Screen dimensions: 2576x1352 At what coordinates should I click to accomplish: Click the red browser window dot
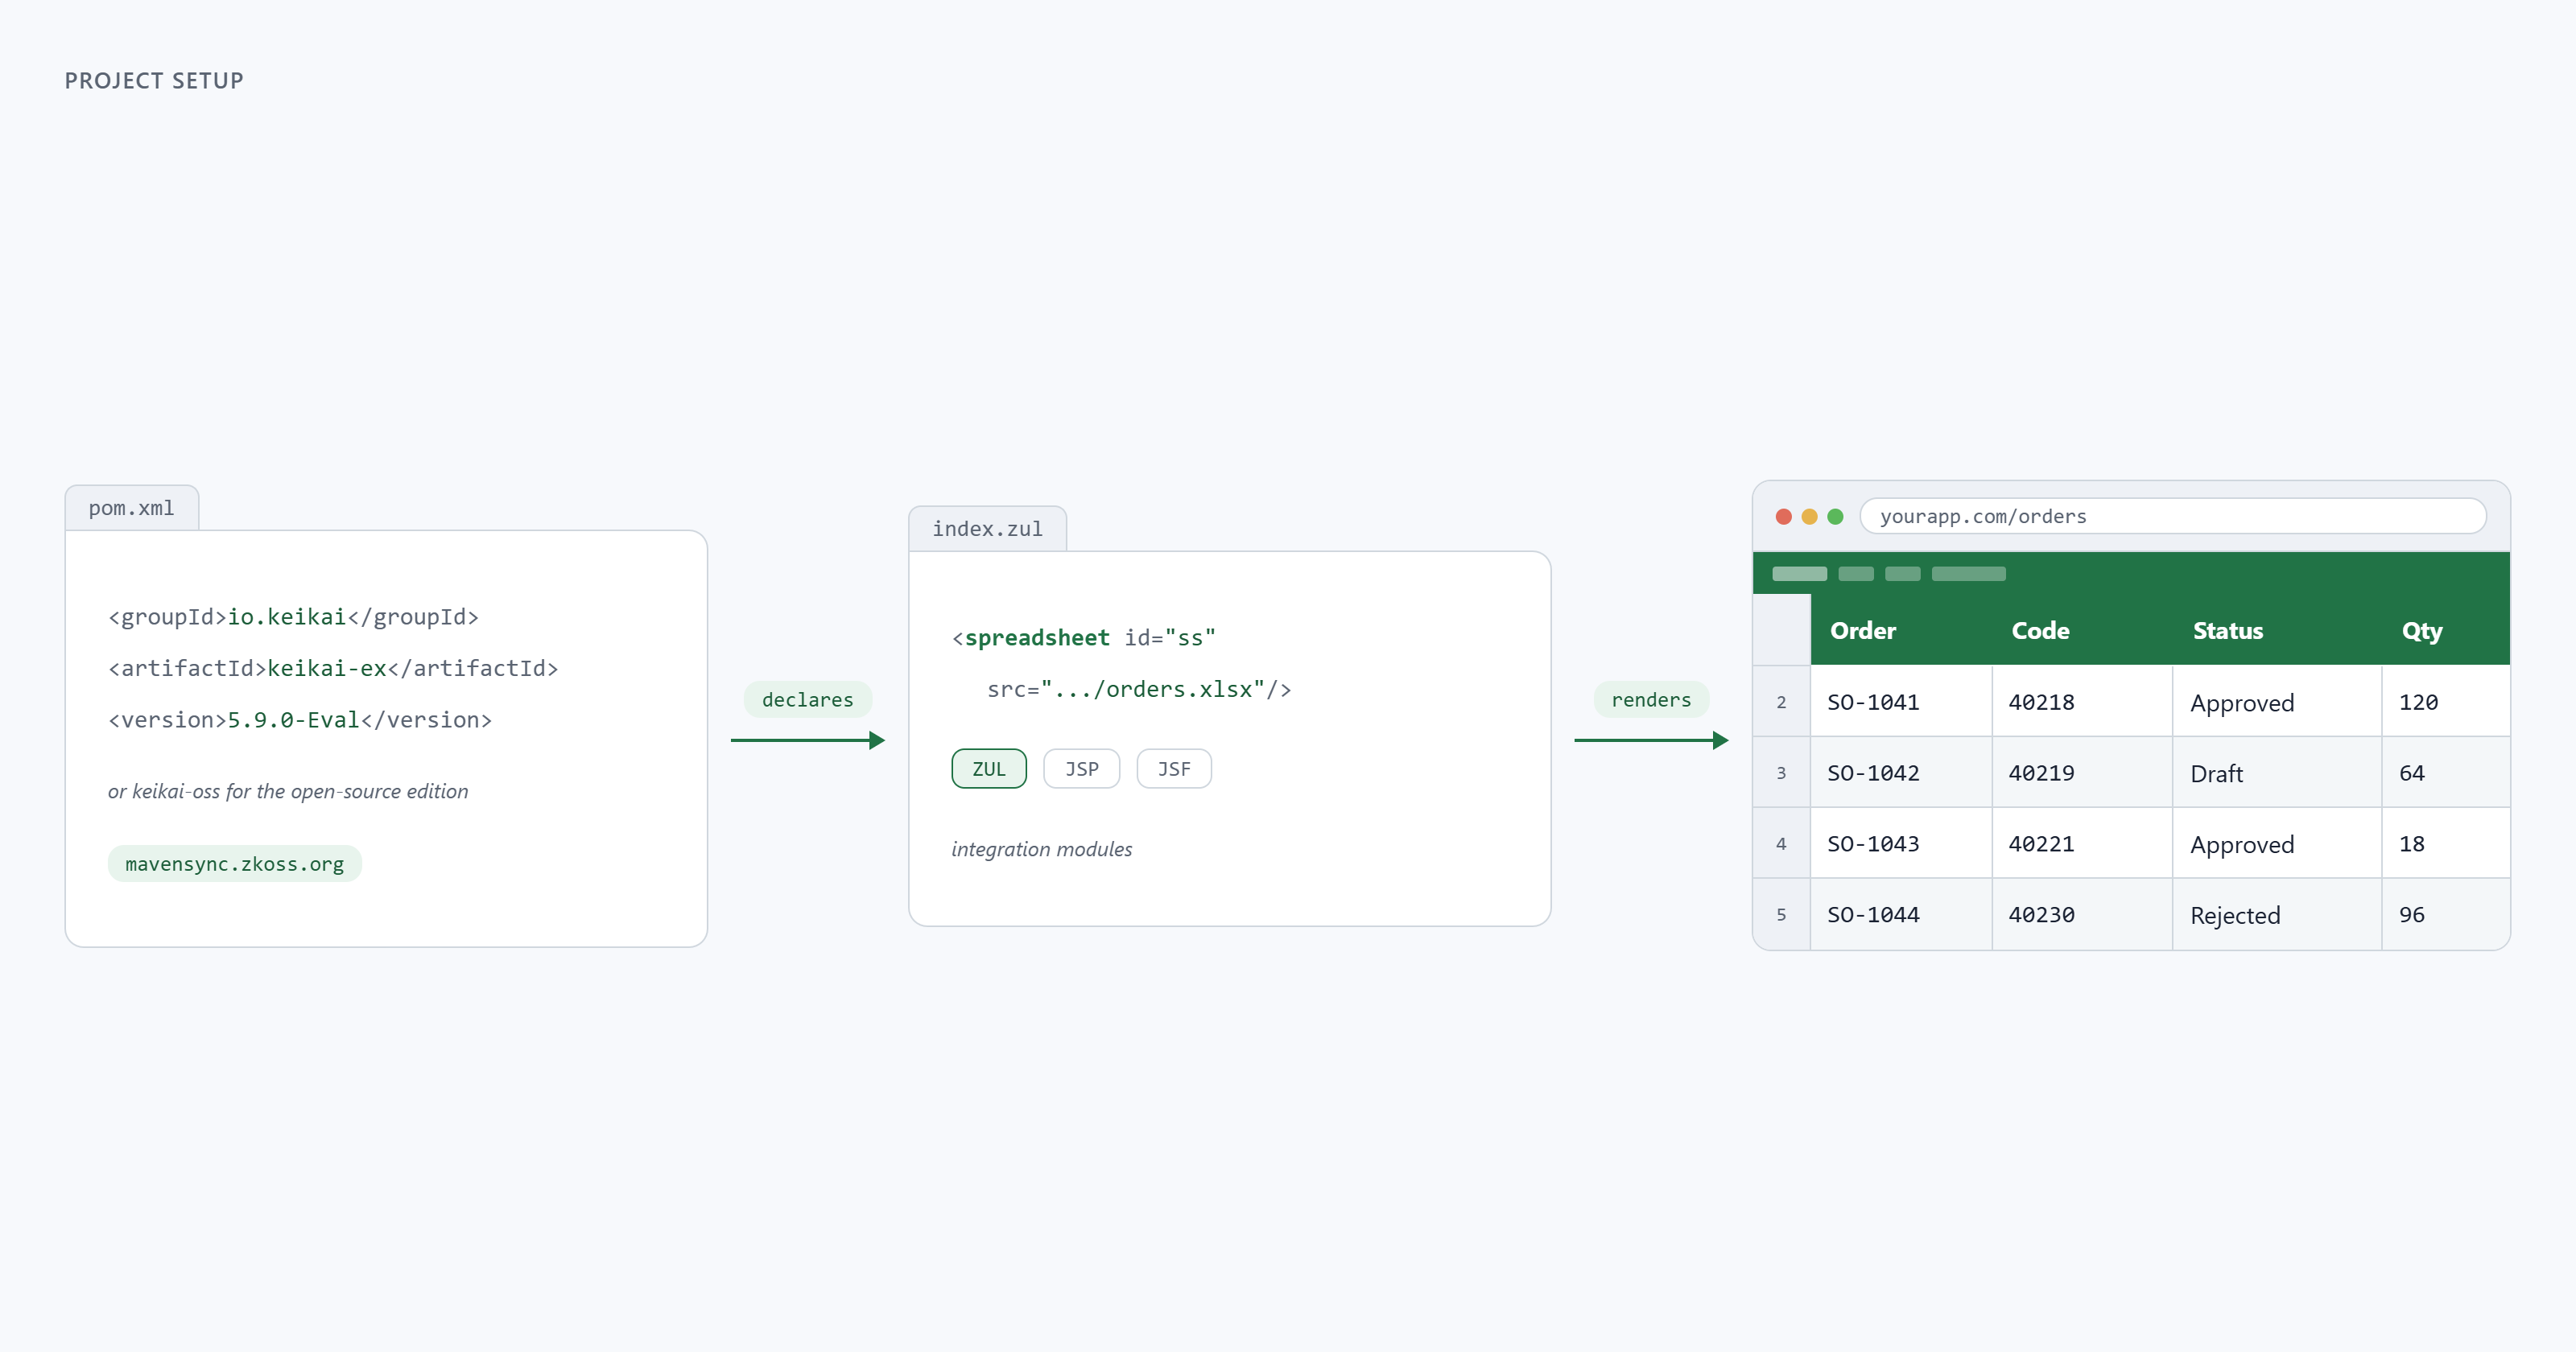click(x=1783, y=516)
